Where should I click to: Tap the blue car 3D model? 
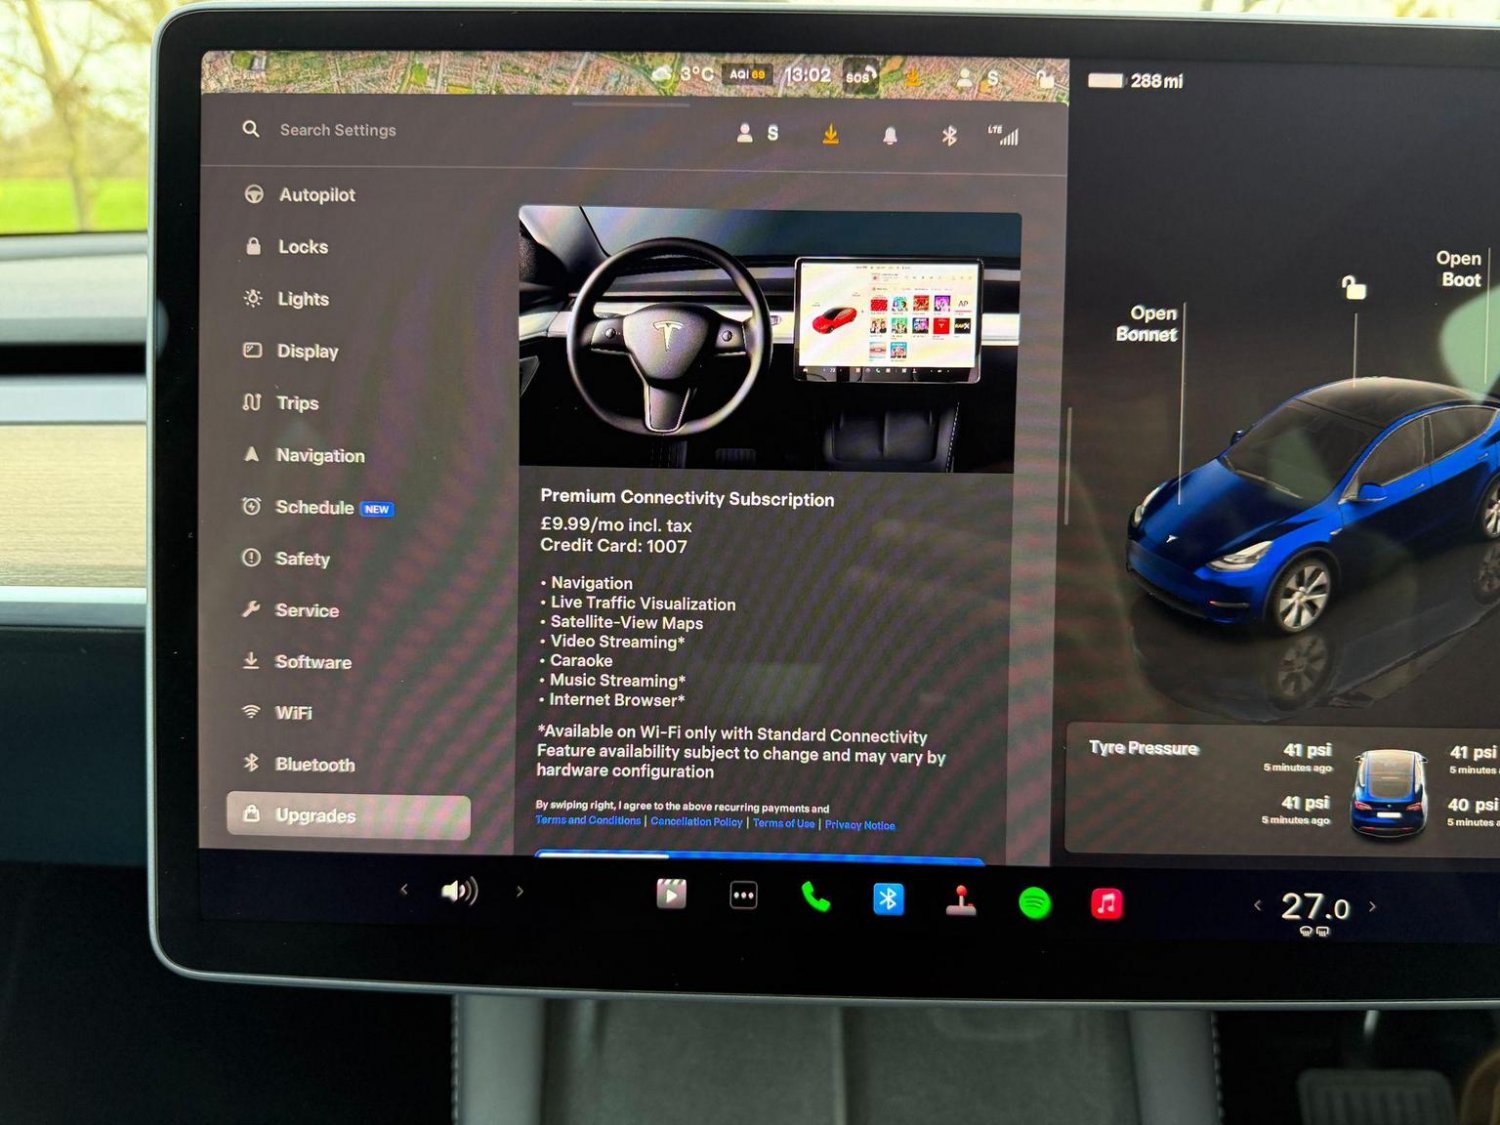point(1315,505)
